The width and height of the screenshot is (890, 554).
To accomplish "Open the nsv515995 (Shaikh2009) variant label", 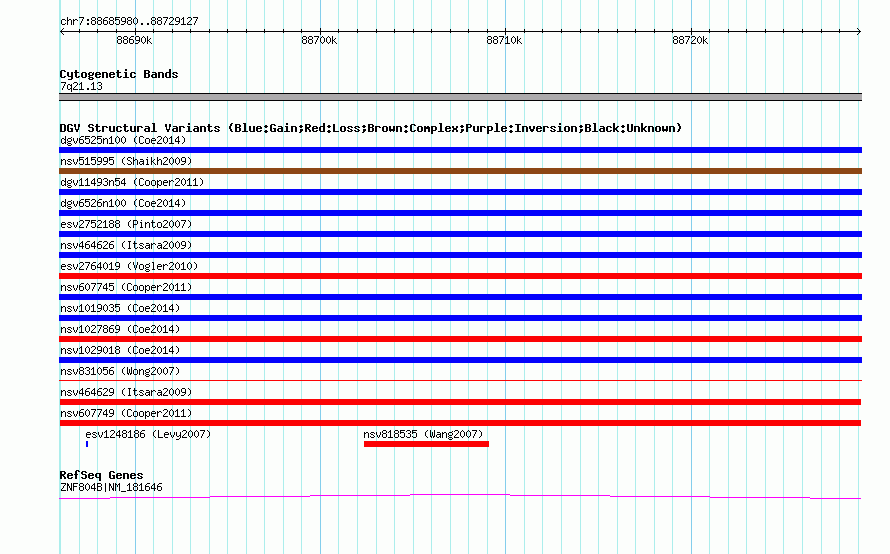I will click(x=126, y=161).
